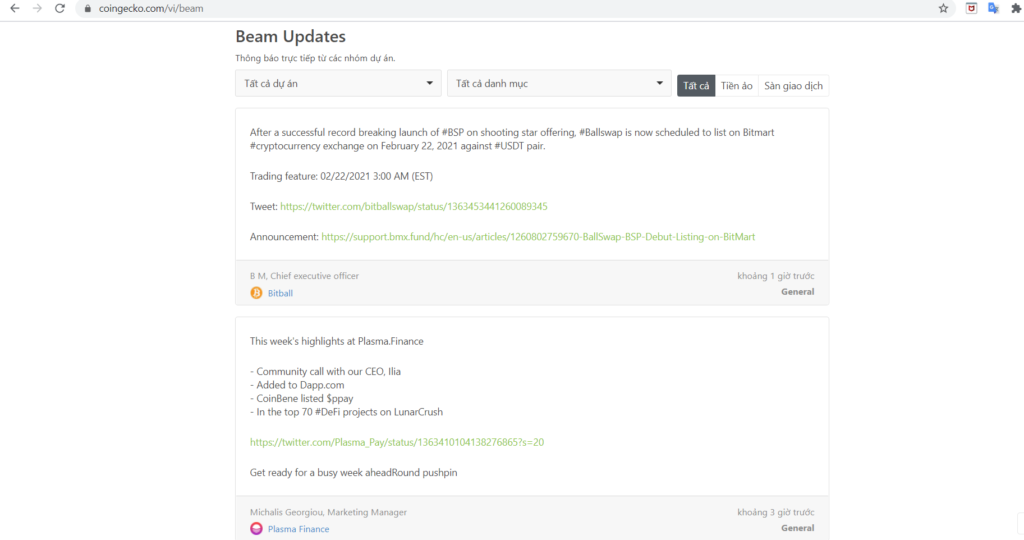Click the pink Plasma Finance logo icon
Viewport: 1024px width, 540px height.
(256, 529)
